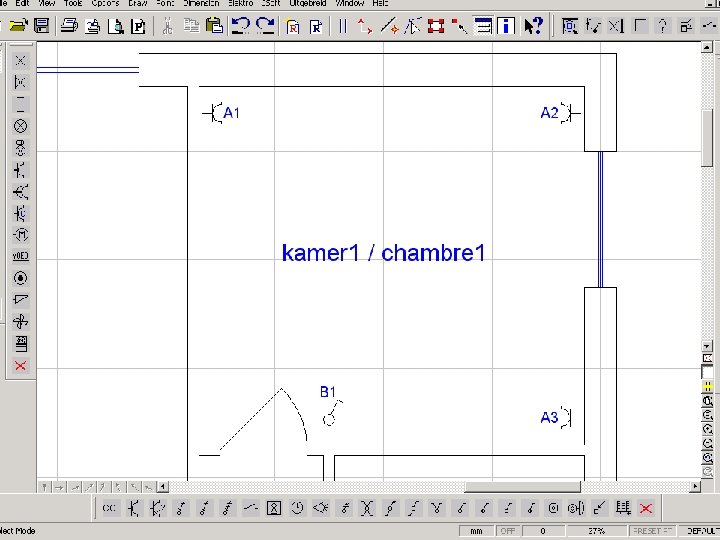Viewport: 720px width, 540px height.
Task: Click the yellow grid icon on right strip
Action: (x=708, y=387)
